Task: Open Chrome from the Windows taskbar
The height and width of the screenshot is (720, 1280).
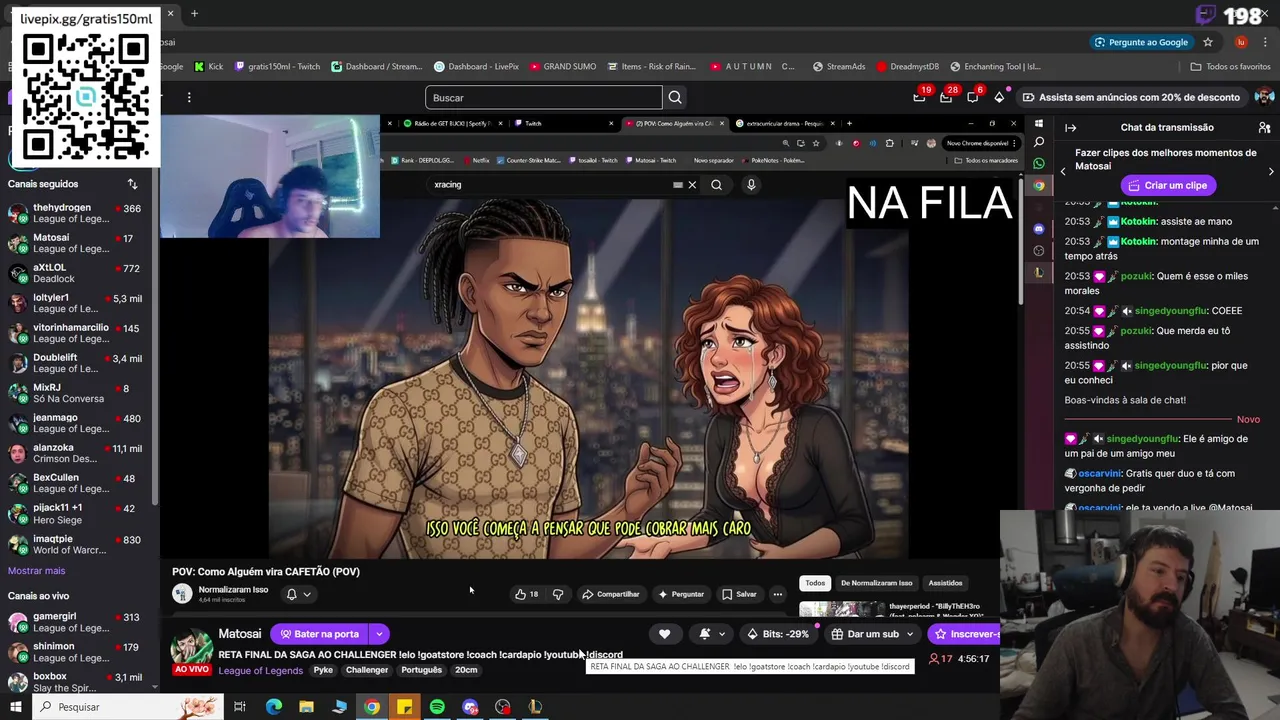Action: click(x=371, y=707)
